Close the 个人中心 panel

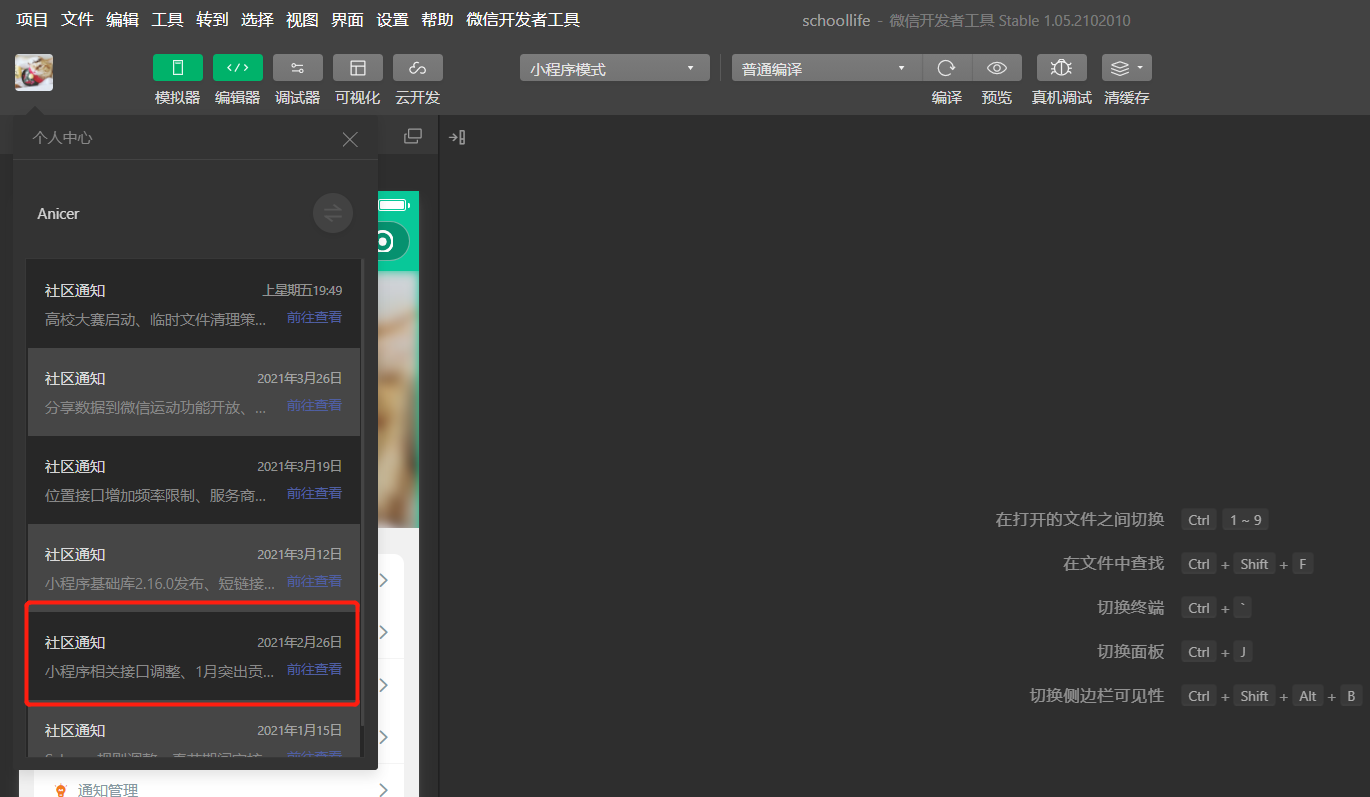point(350,139)
